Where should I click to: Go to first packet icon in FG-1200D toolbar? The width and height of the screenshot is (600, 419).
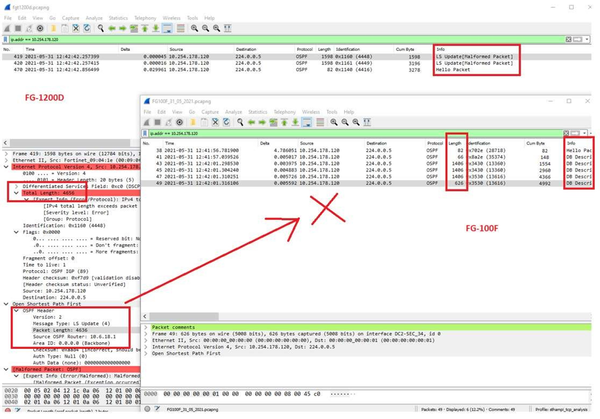(x=145, y=28)
